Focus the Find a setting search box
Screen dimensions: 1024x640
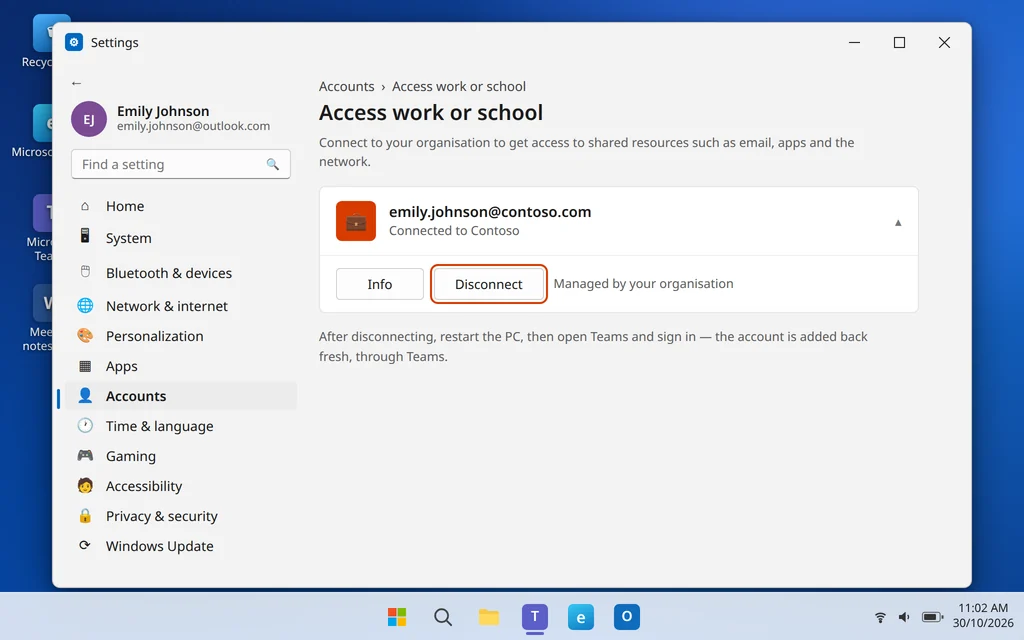[x=181, y=165]
